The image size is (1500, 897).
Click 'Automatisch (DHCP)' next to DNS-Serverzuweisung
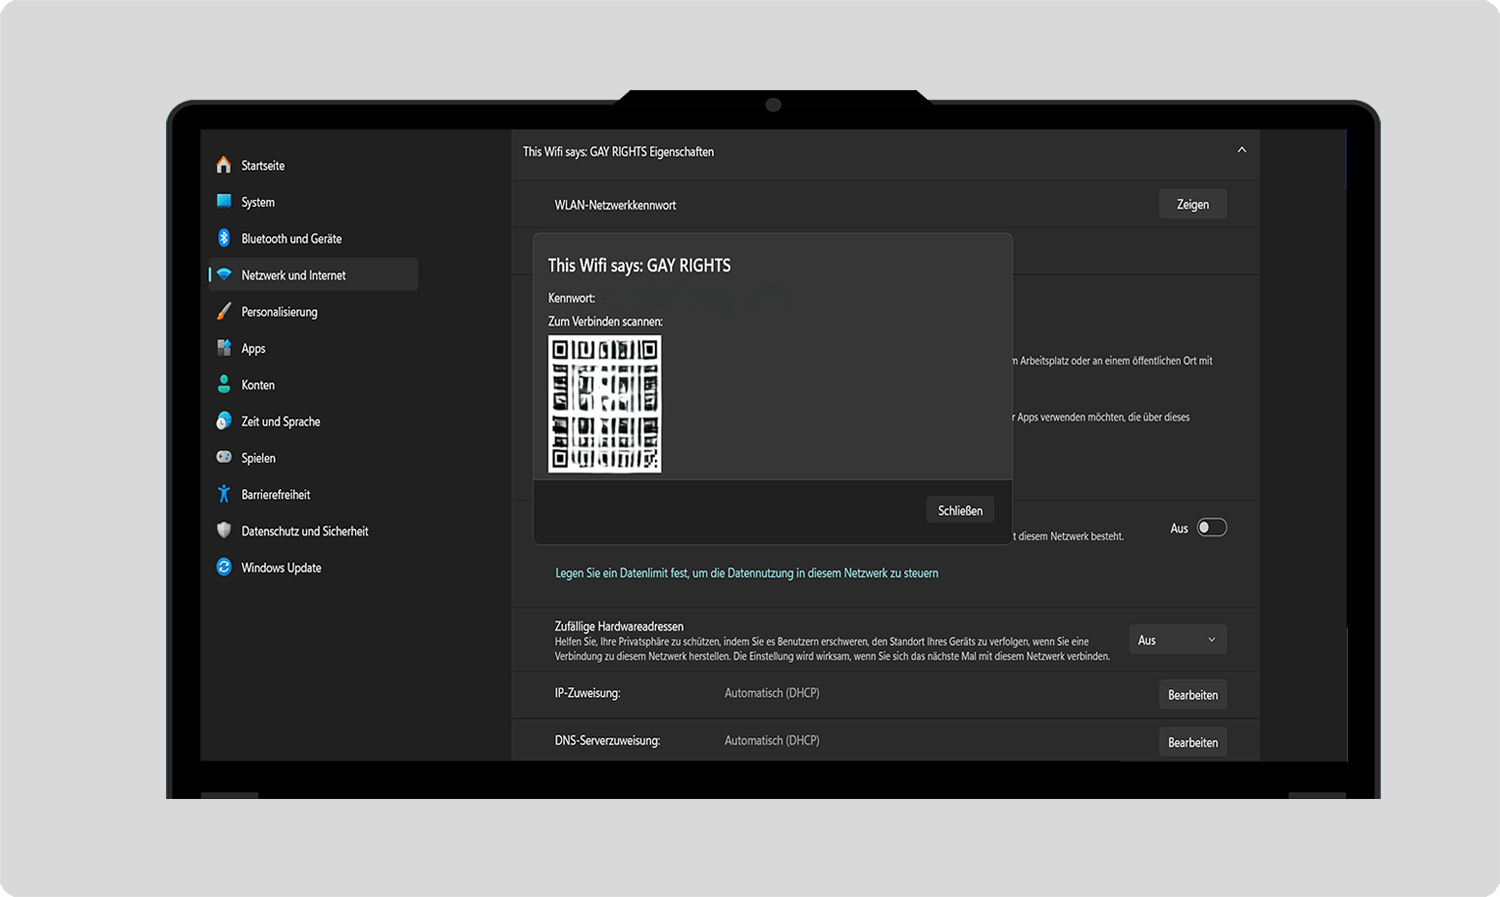pyautogui.click(x=772, y=740)
